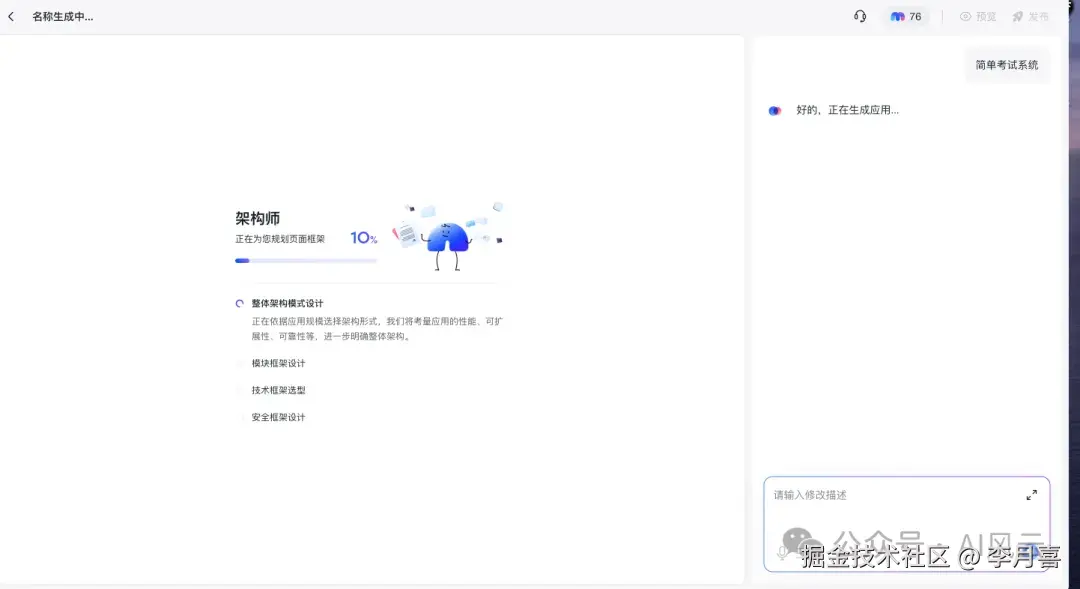The height and width of the screenshot is (589, 1080).
Task: Click the back arrow at top left
Action: (x=10, y=16)
